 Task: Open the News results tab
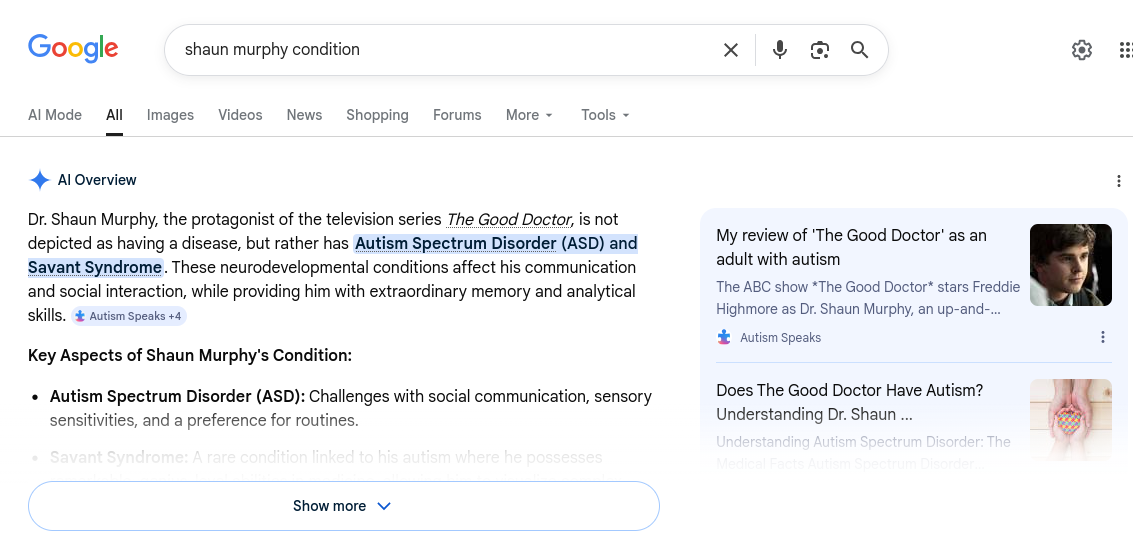pyautogui.click(x=304, y=115)
